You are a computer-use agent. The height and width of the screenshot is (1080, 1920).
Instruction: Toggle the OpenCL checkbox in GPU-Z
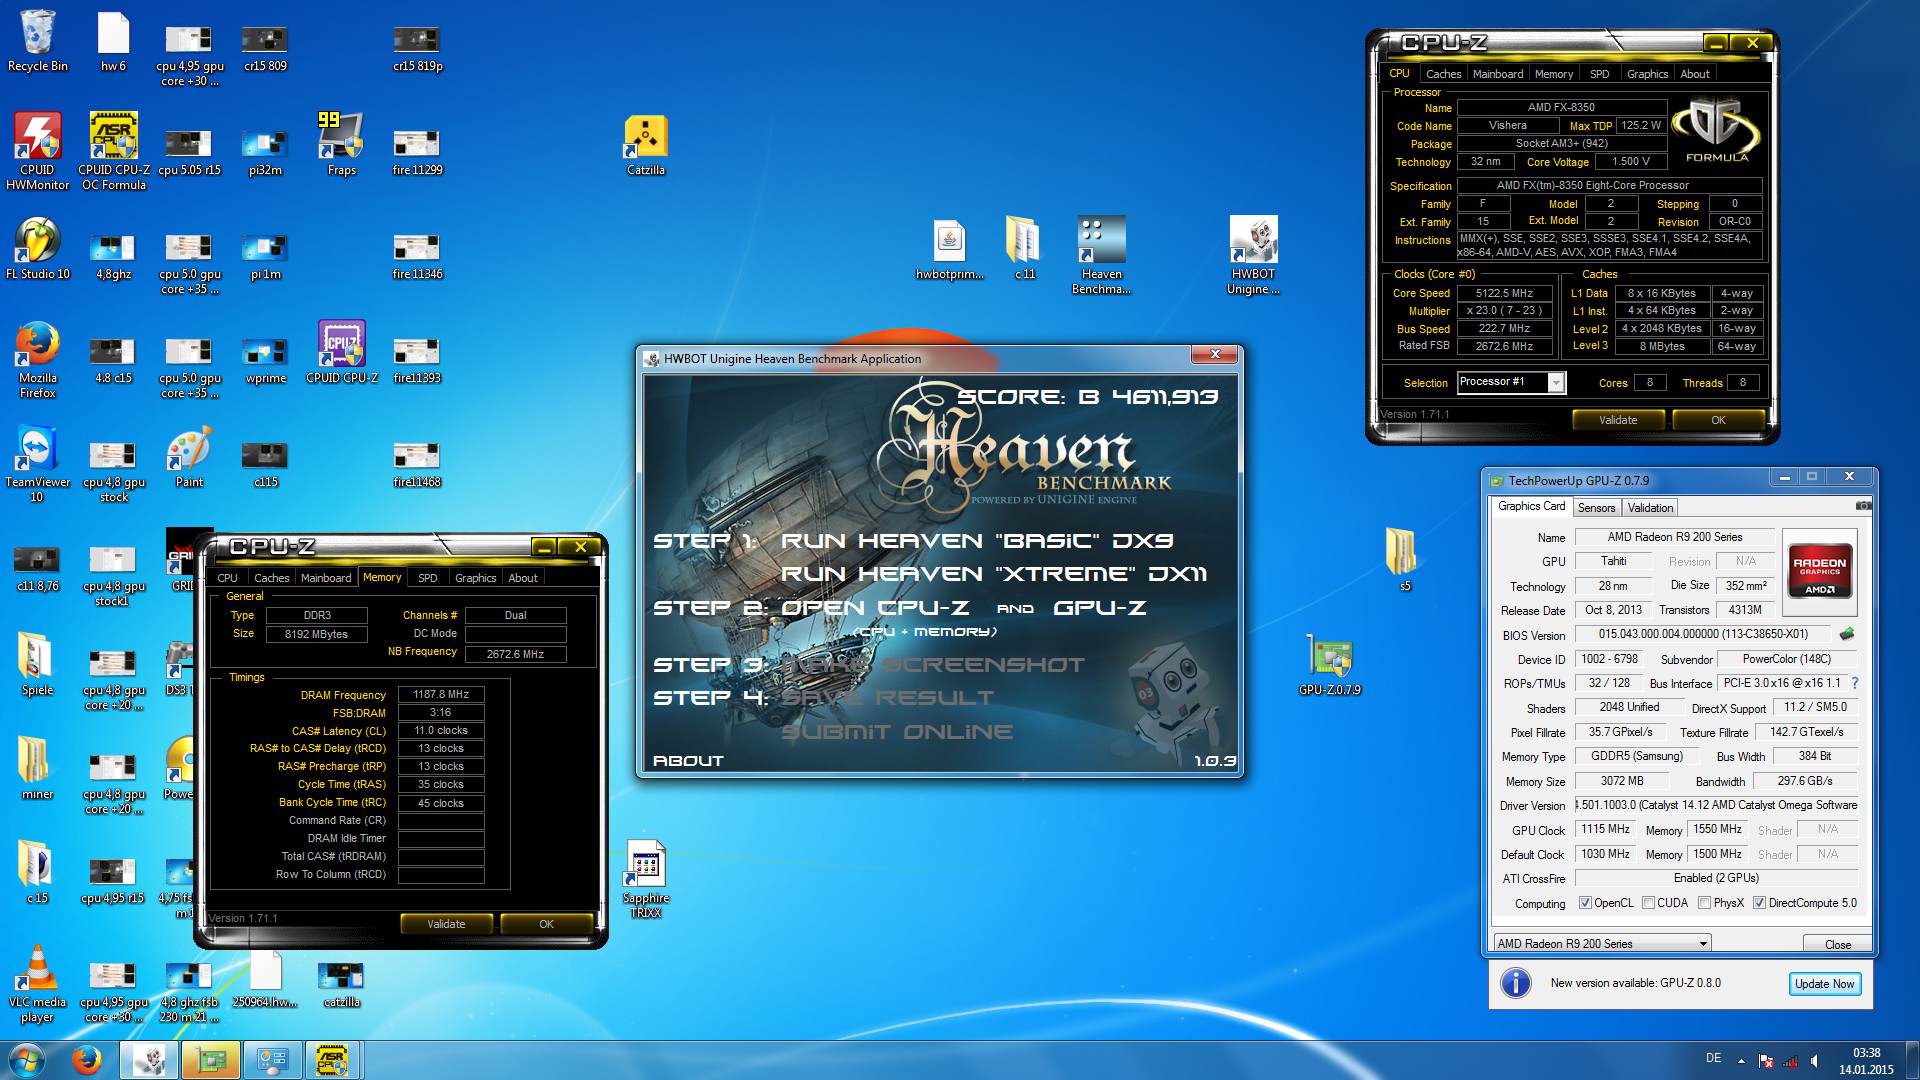pyautogui.click(x=1585, y=903)
